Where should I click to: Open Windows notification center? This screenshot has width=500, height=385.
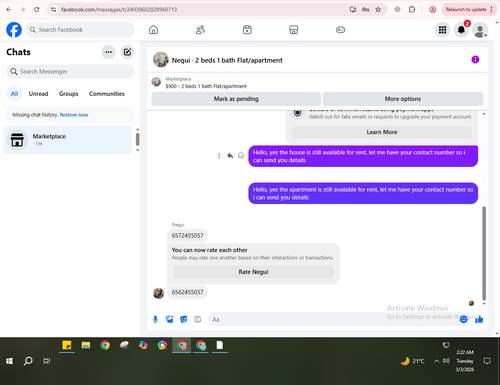click(487, 361)
